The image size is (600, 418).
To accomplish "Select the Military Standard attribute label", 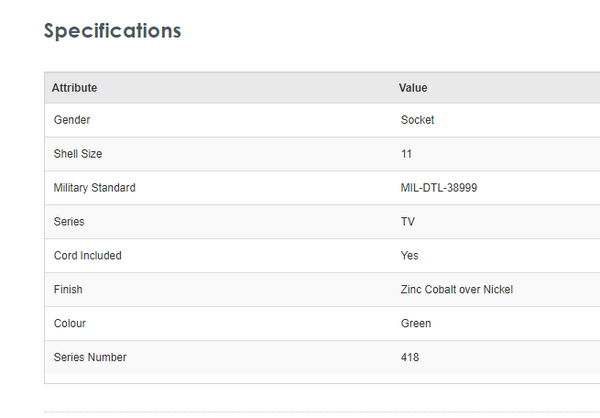I will click(95, 188).
